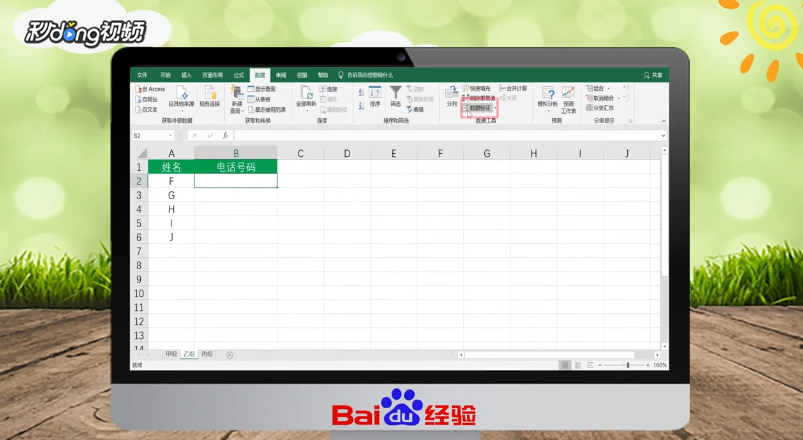Image resolution: width=803 pixels, height=440 pixels.
Task: Open the 文件 menu tab
Action: (142, 75)
